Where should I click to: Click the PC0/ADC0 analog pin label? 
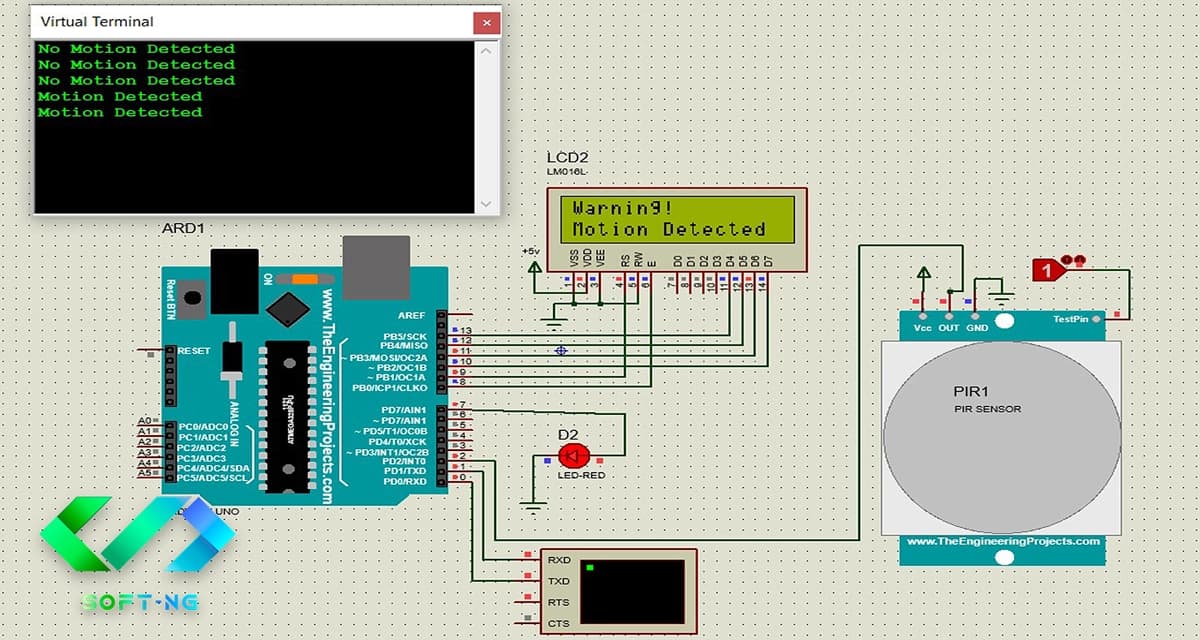pyautogui.click(x=201, y=426)
